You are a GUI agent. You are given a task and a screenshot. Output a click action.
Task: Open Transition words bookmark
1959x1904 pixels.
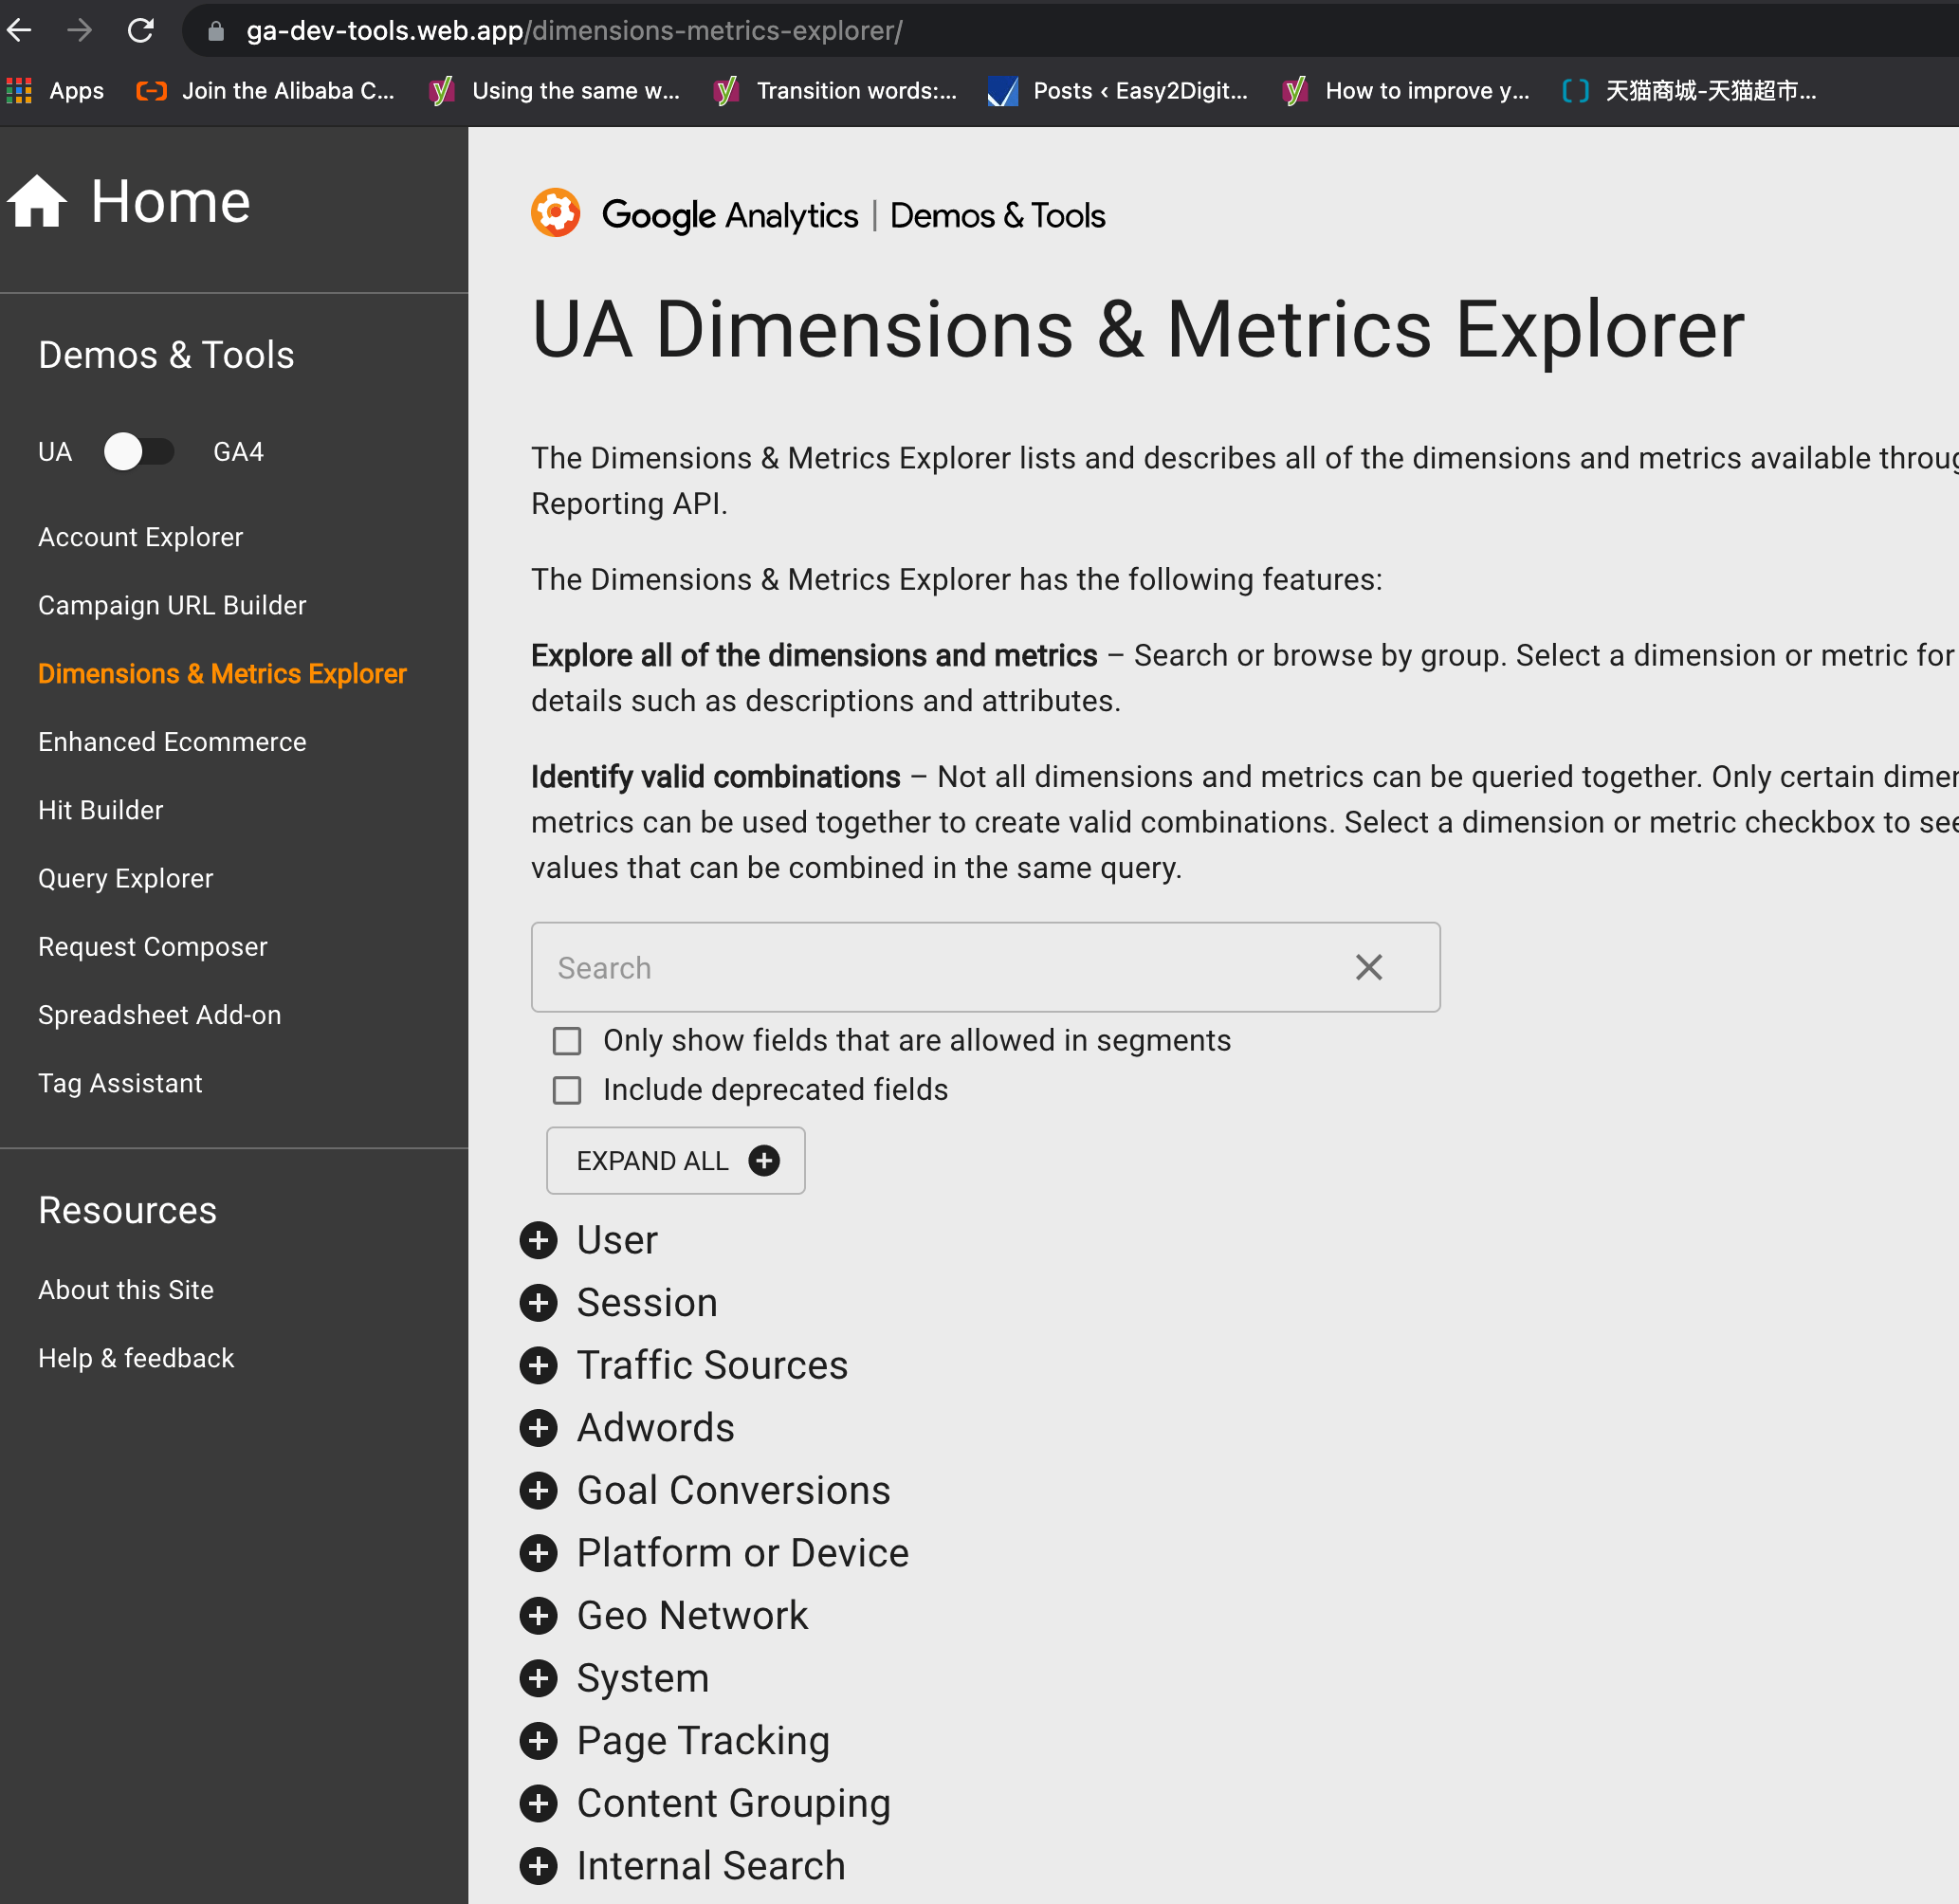tap(836, 91)
